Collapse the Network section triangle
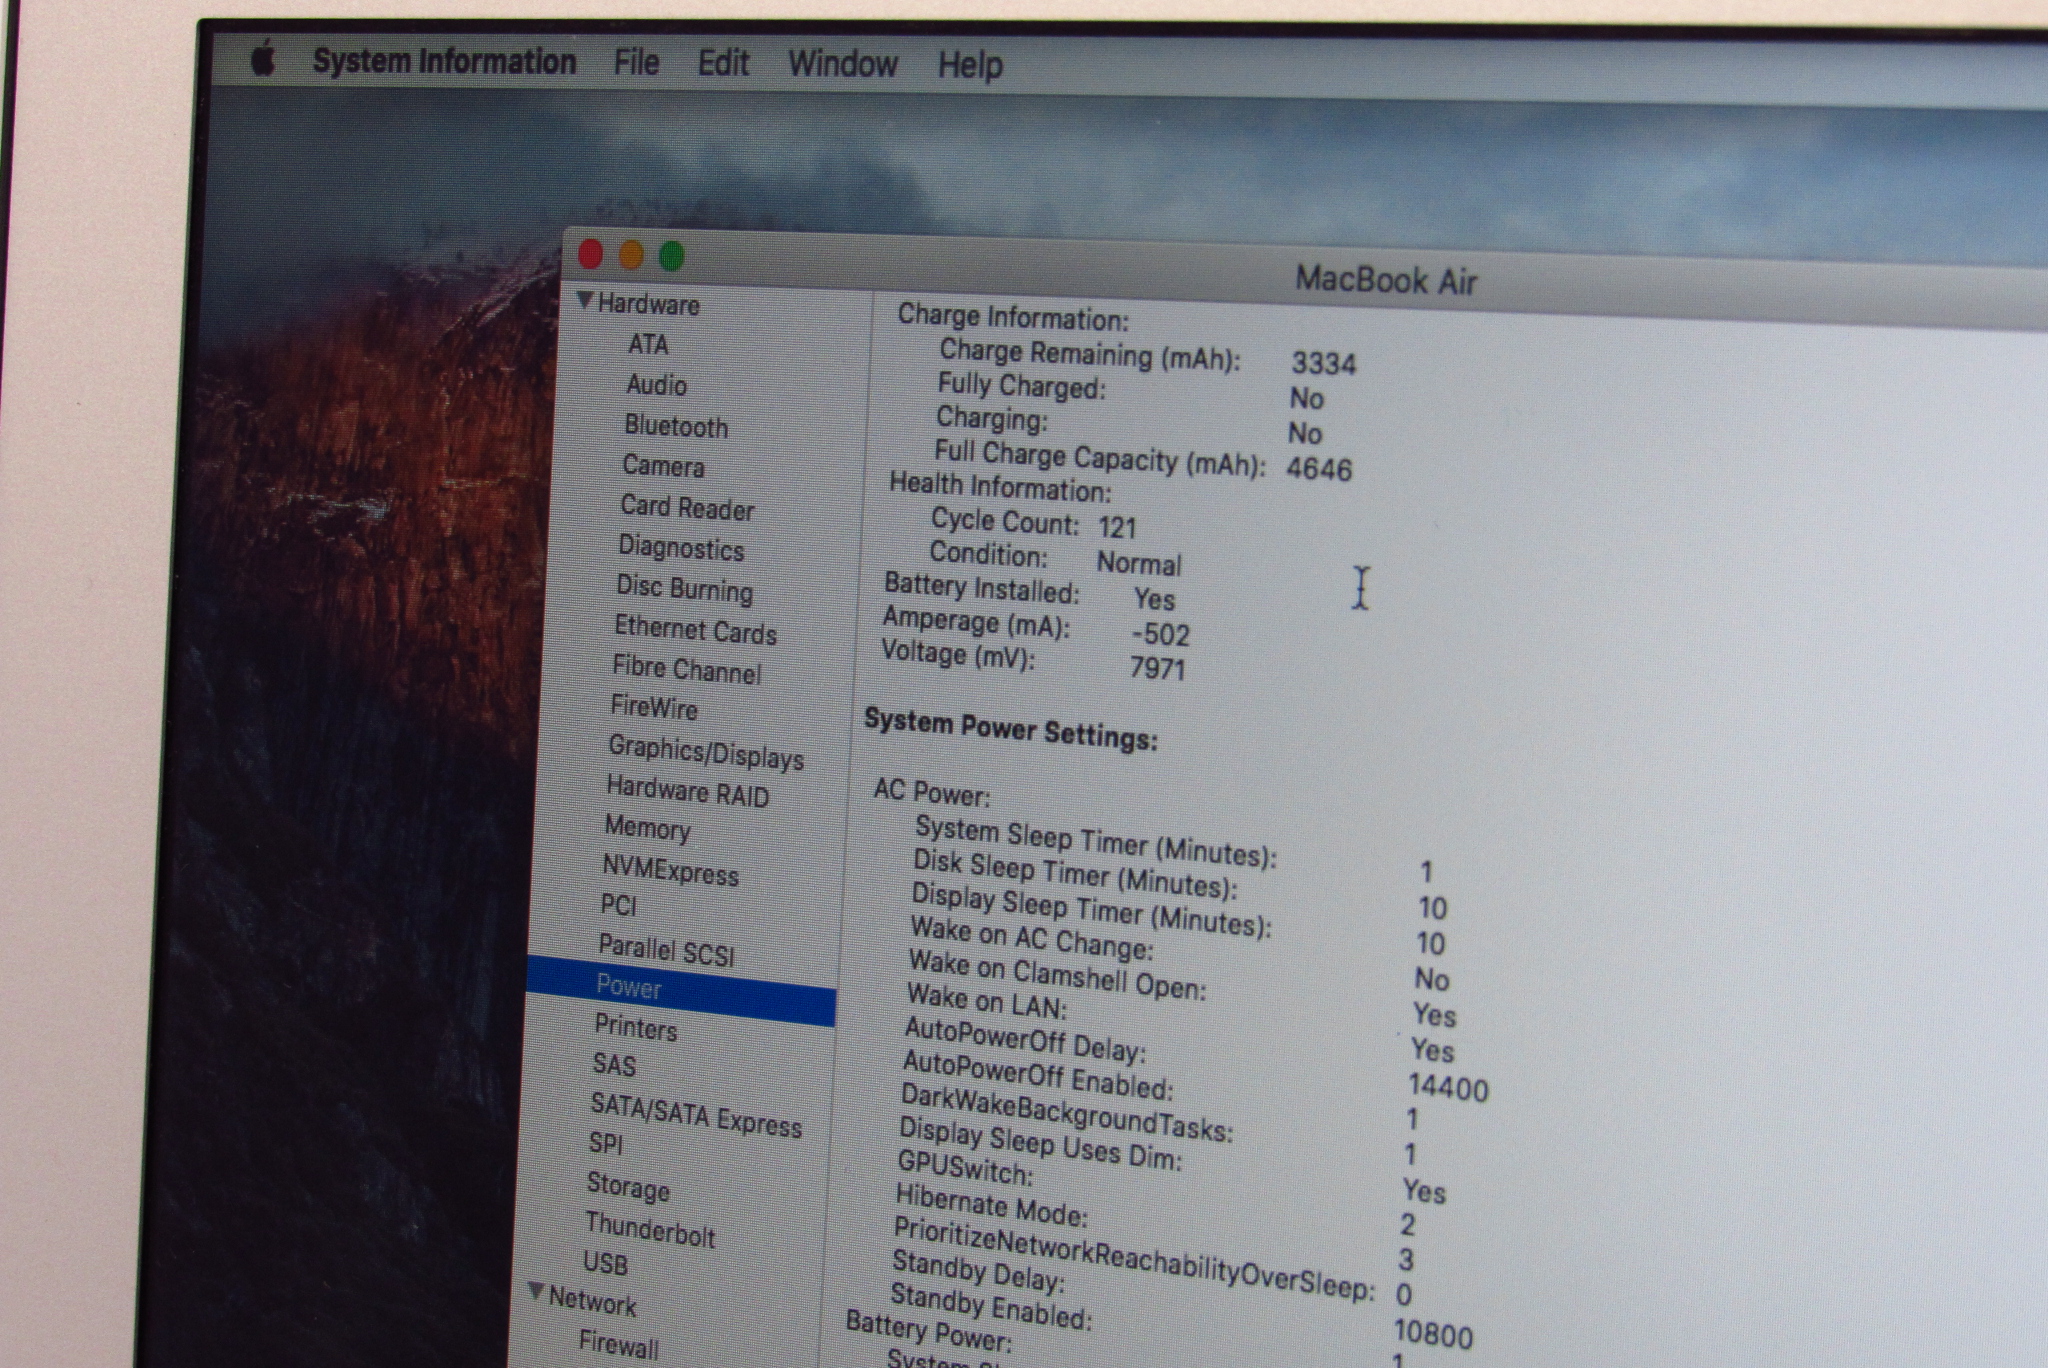 click(x=537, y=1291)
